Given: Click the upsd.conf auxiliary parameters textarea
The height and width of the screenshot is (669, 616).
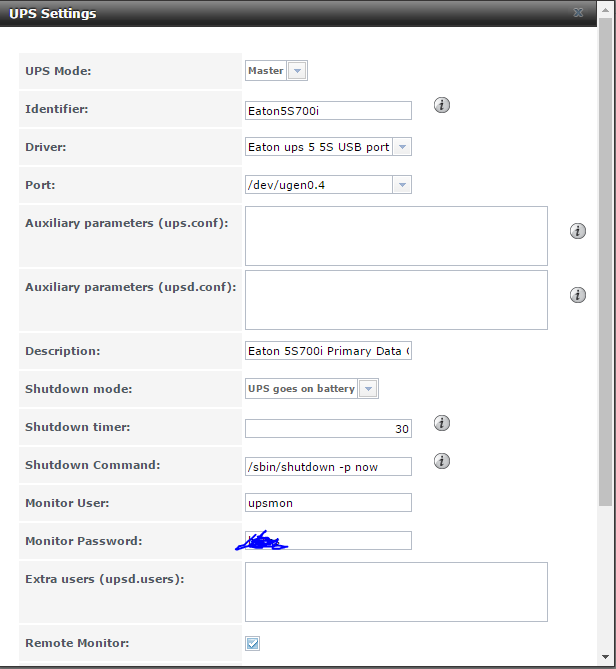Looking at the screenshot, I should pos(396,300).
